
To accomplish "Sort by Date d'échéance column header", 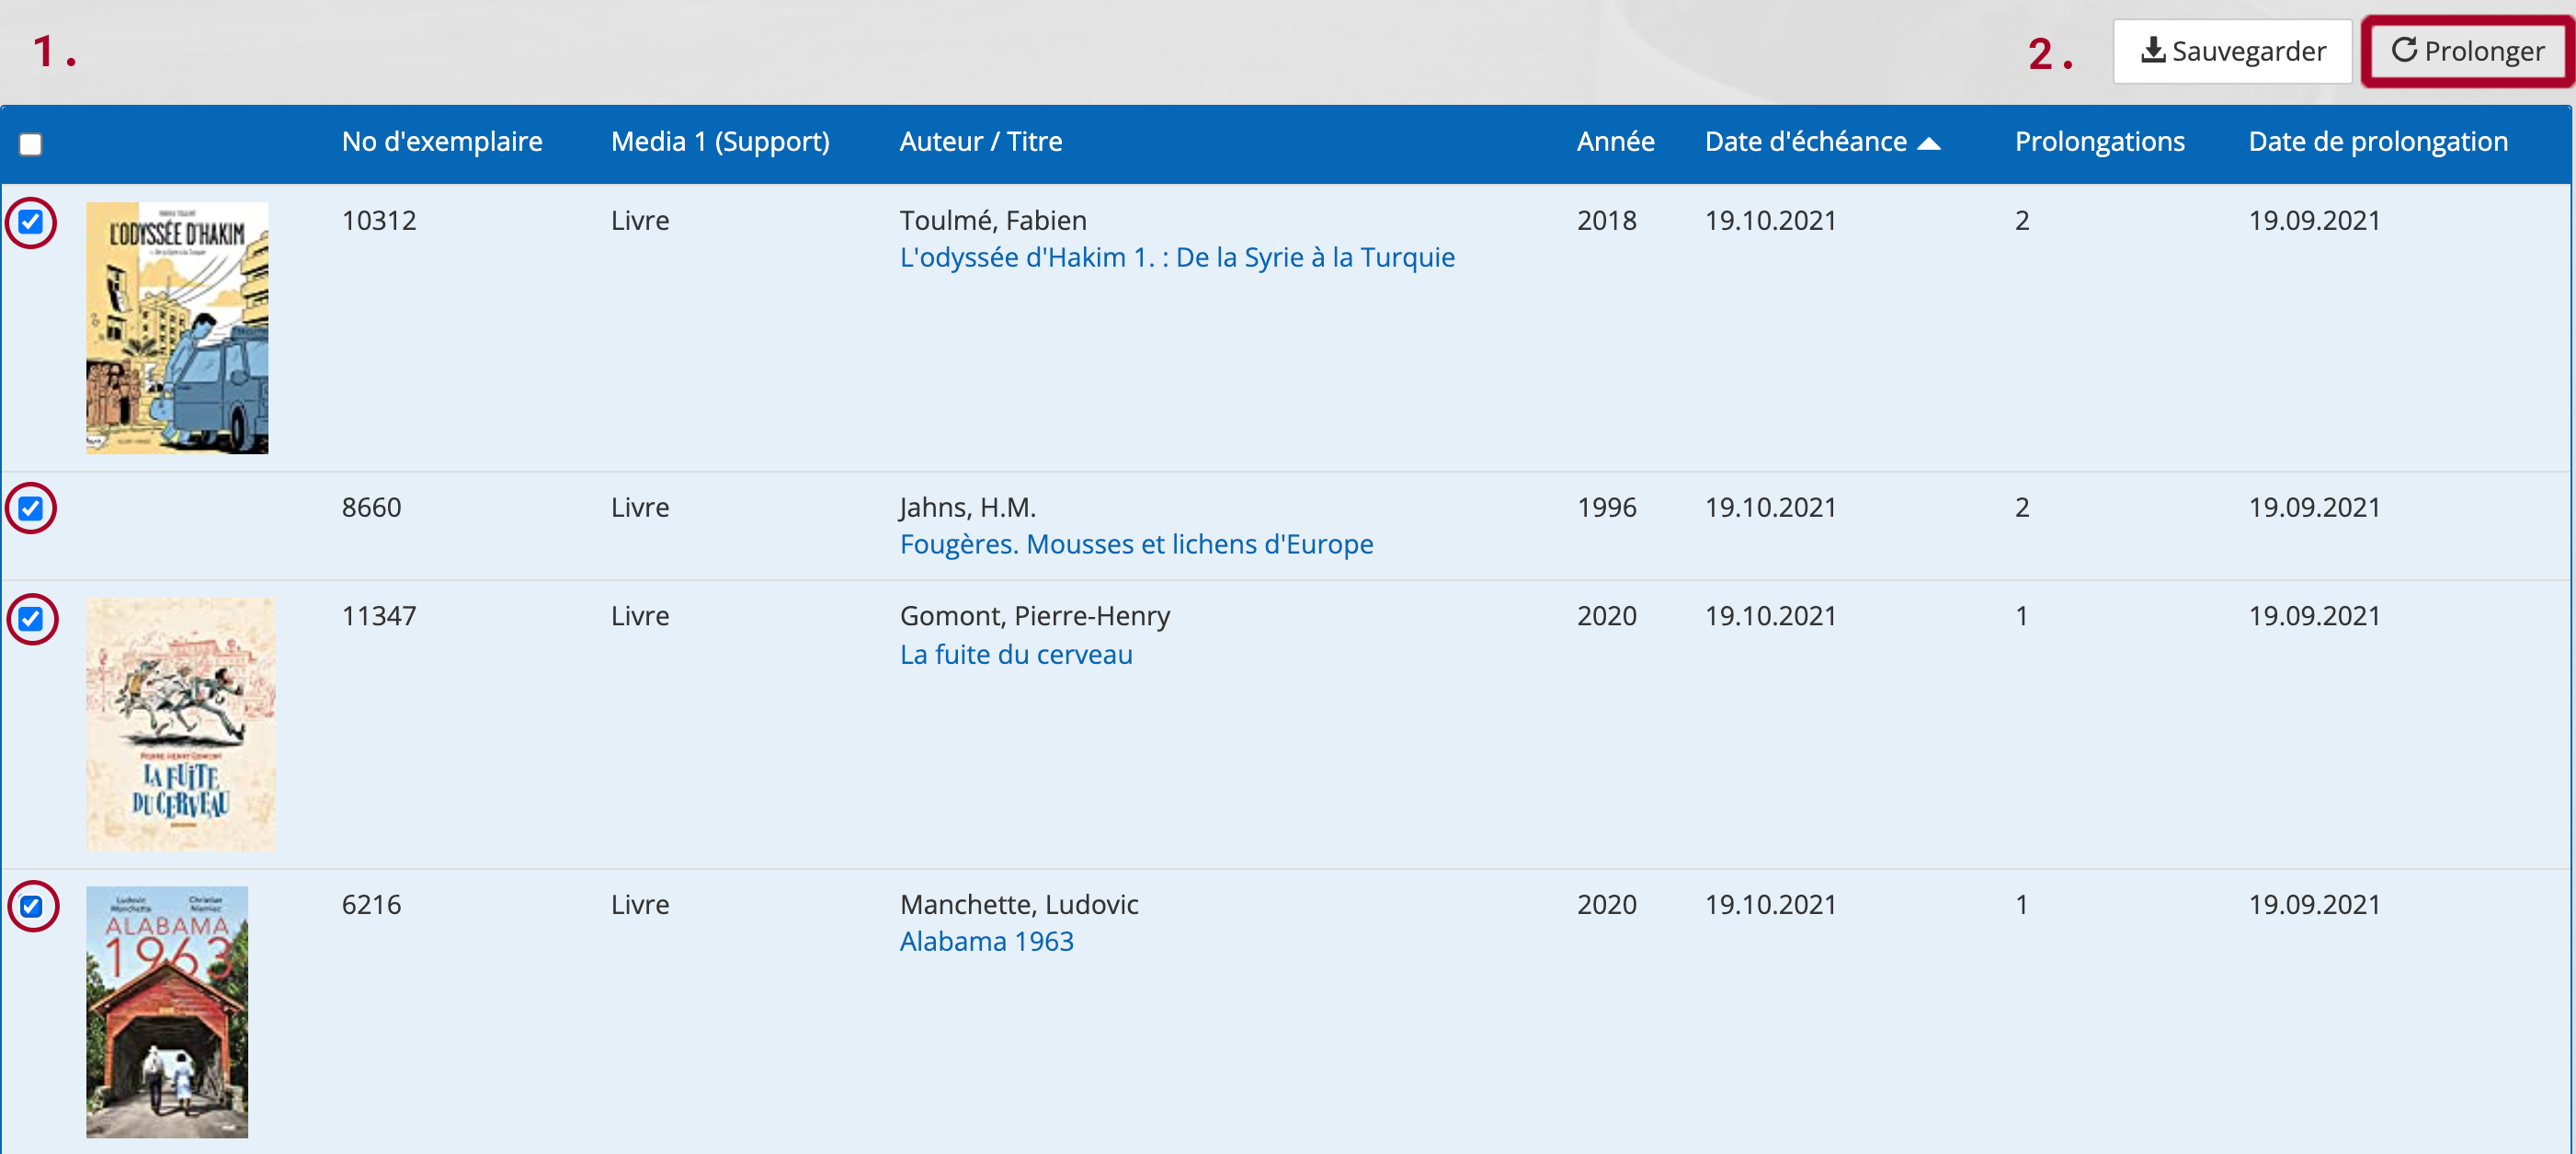I will (x=1806, y=142).
